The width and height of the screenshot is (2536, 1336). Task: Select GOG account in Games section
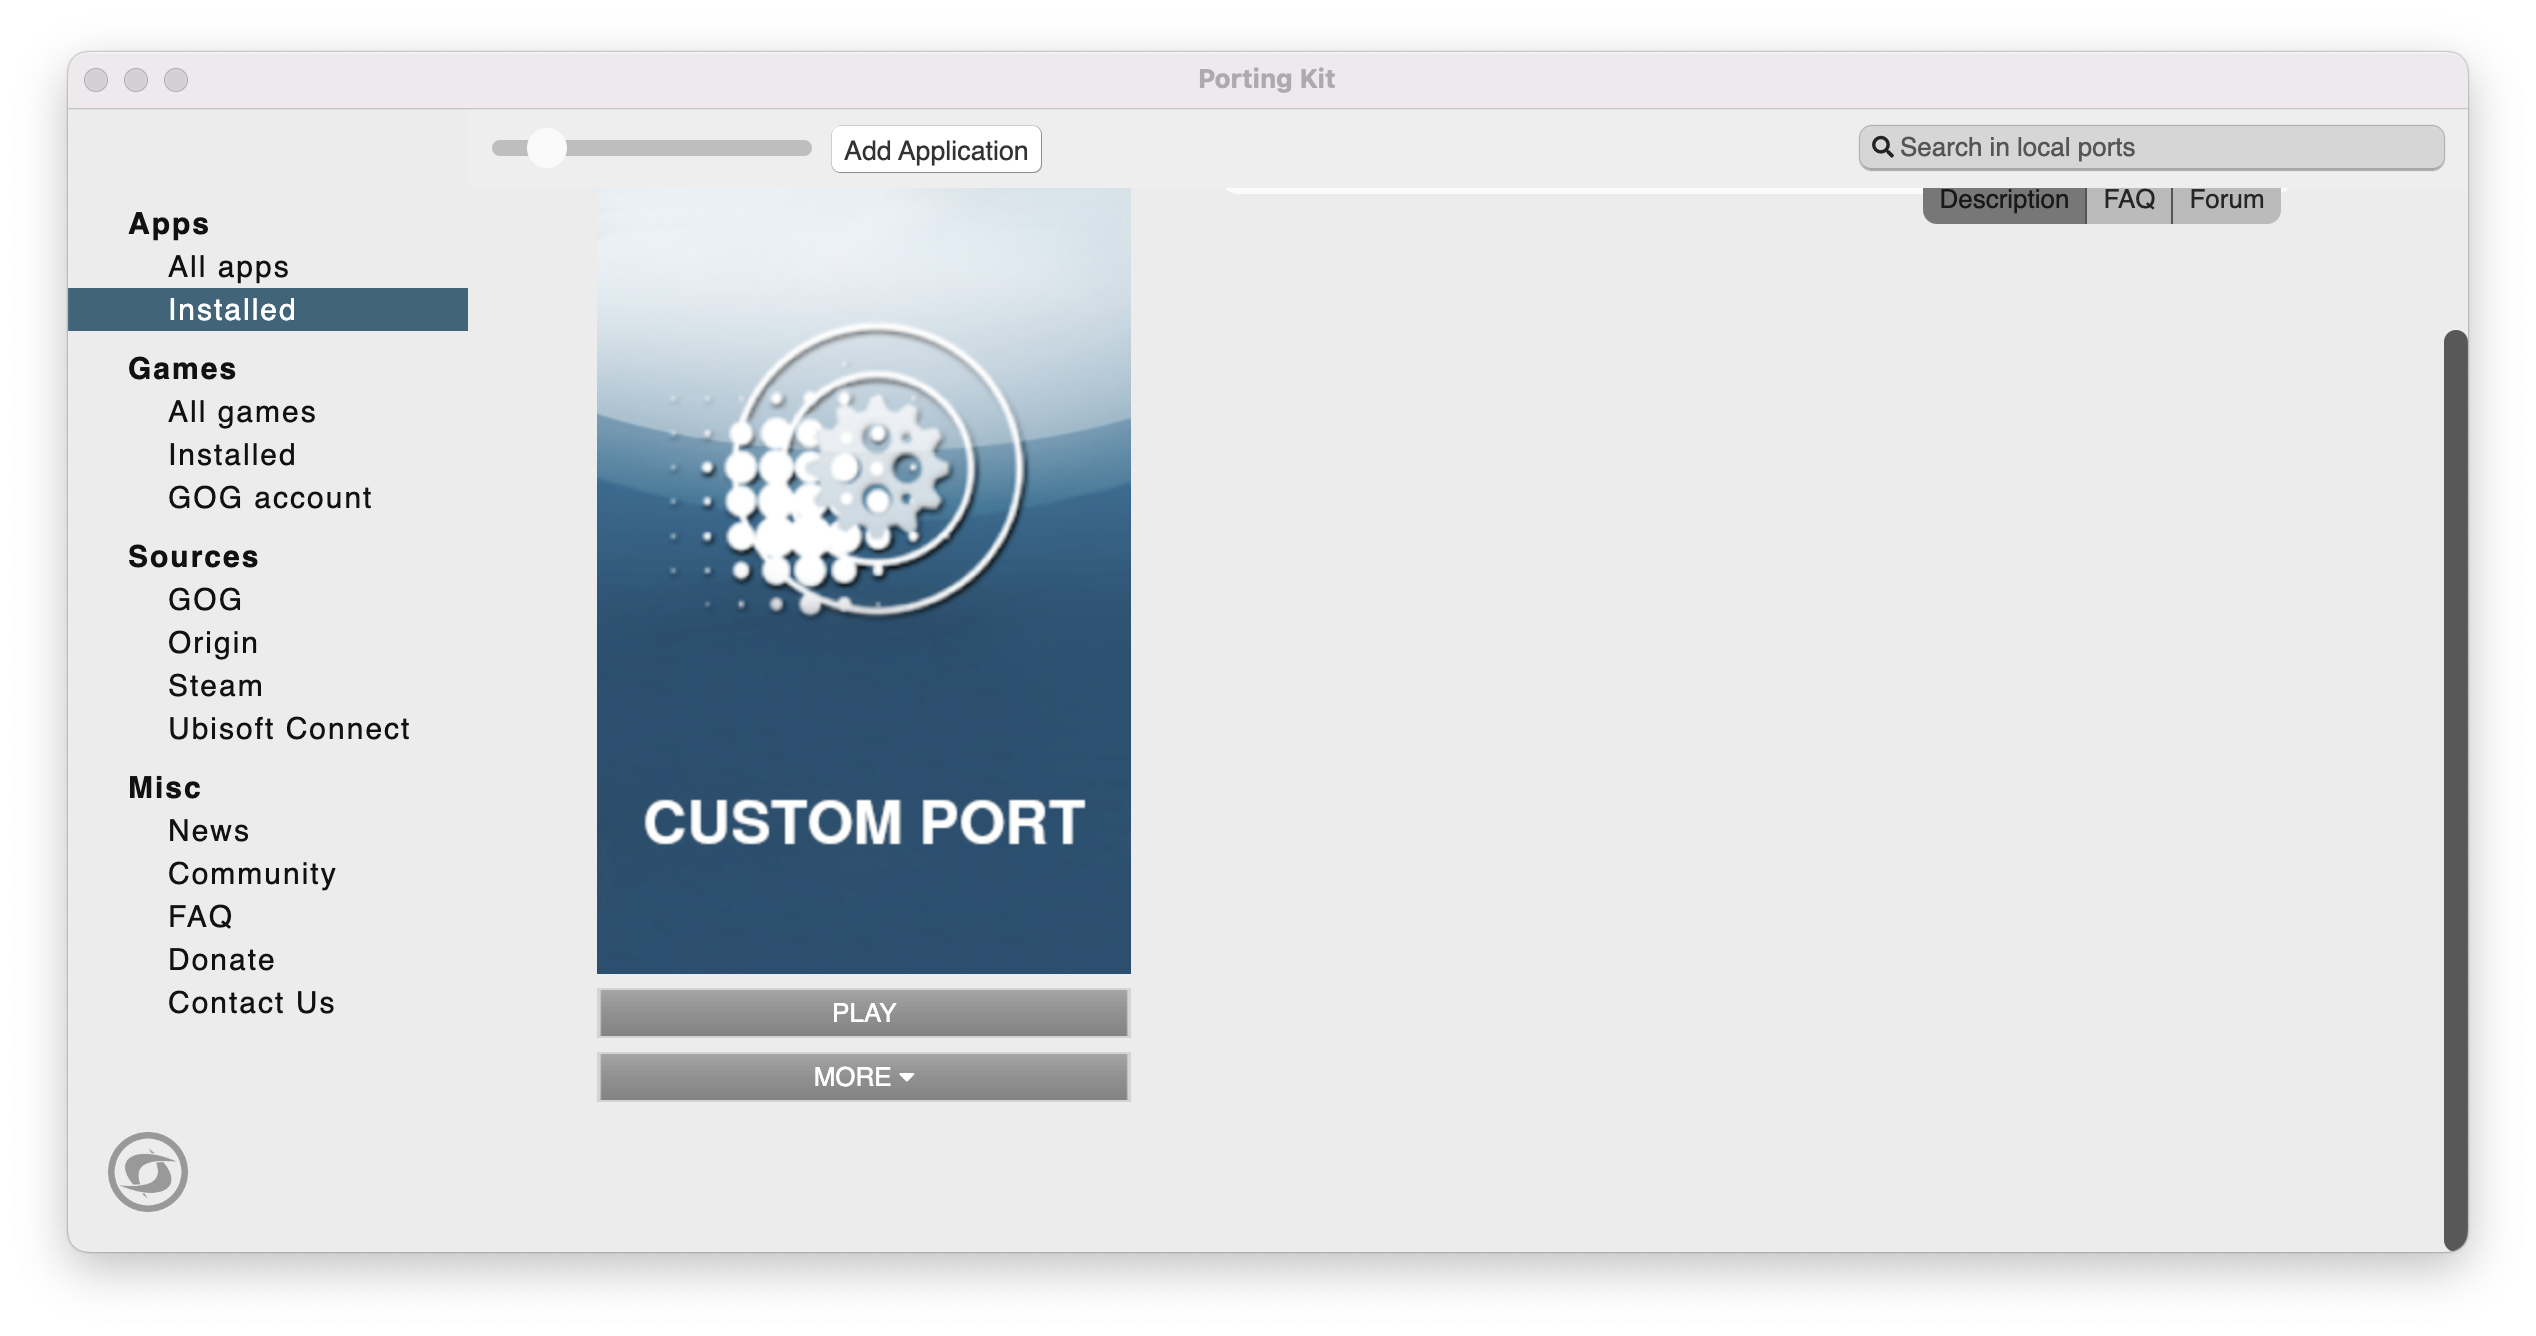[269, 498]
